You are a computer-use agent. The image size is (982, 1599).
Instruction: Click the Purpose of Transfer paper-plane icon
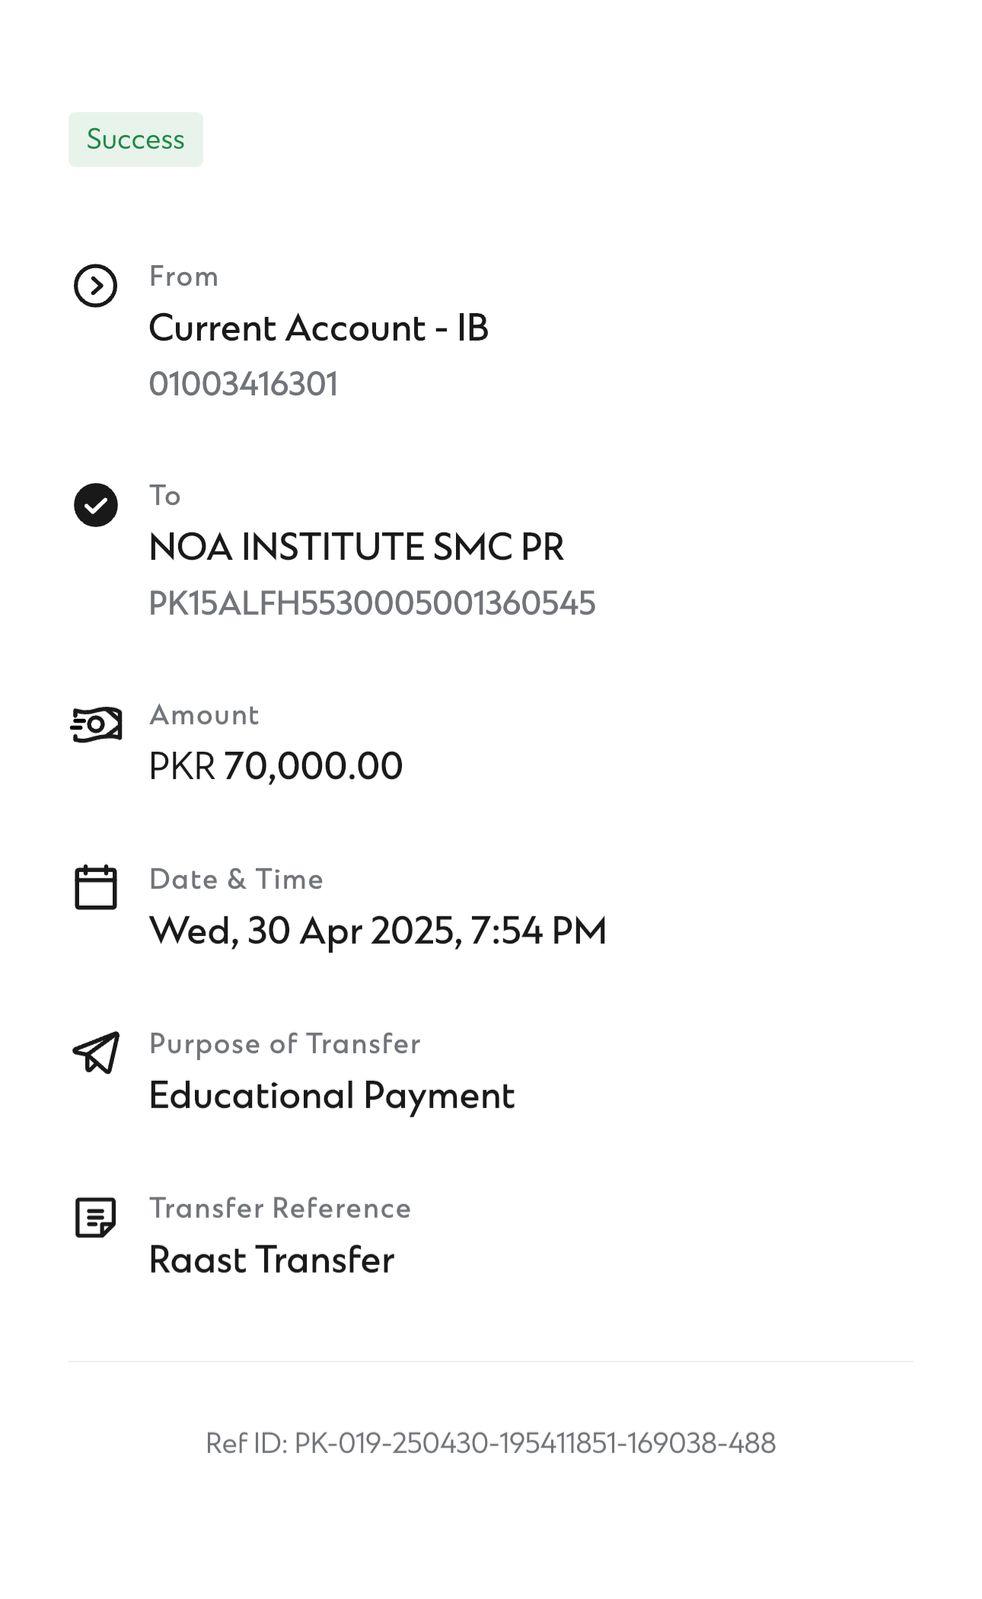tap(96, 1052)
